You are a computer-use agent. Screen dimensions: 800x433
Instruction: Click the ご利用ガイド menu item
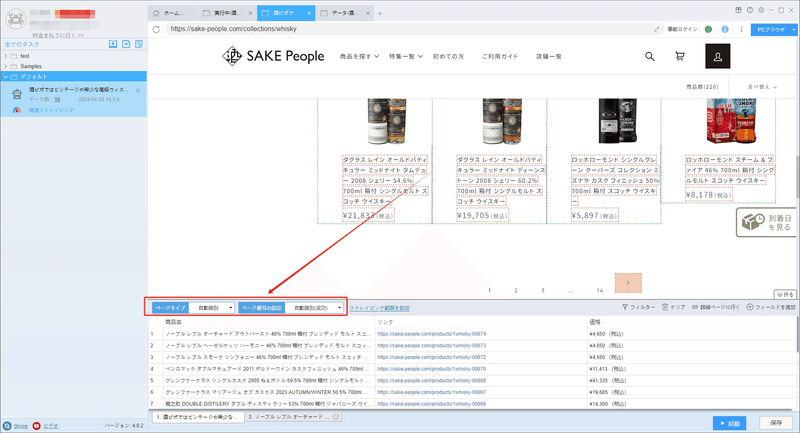[x=500, y=57]
